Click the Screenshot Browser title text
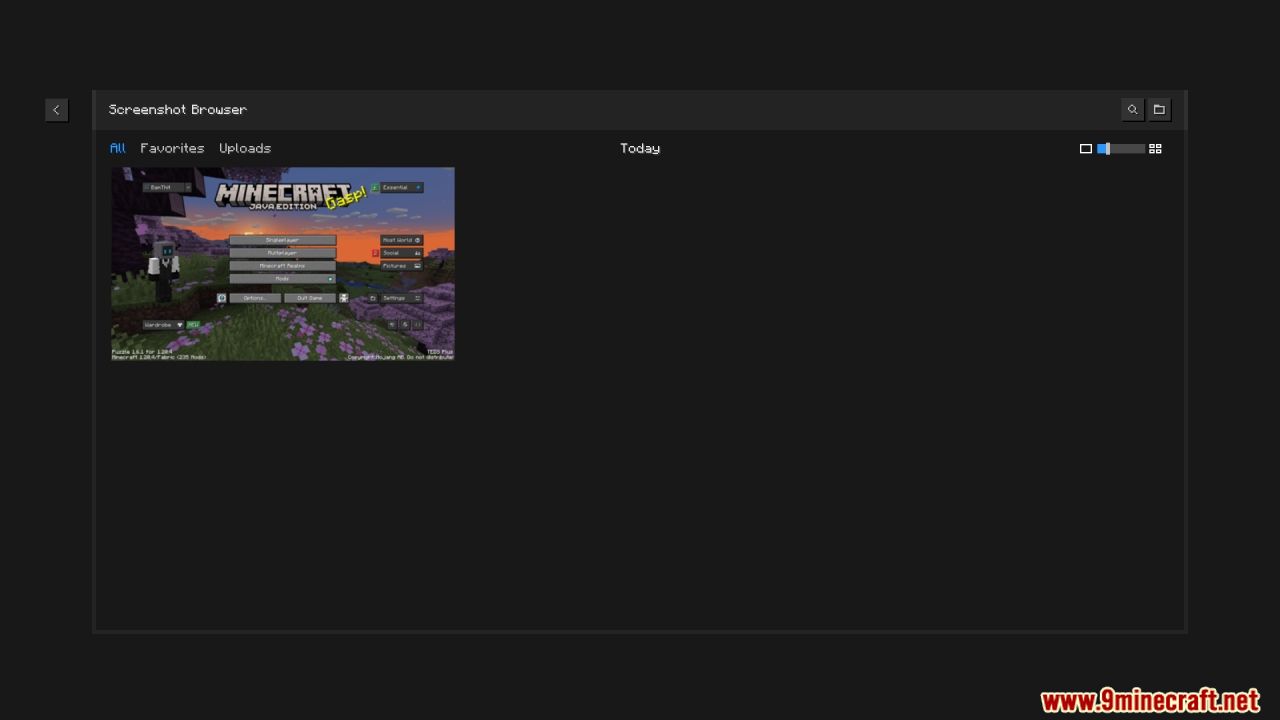Screen dimensions: 1280x720 [178, 110]
